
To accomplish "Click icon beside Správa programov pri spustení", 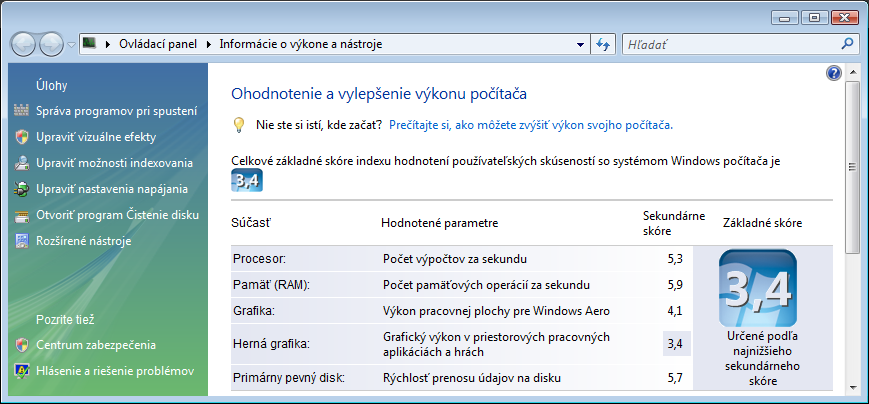I will 22,111.
